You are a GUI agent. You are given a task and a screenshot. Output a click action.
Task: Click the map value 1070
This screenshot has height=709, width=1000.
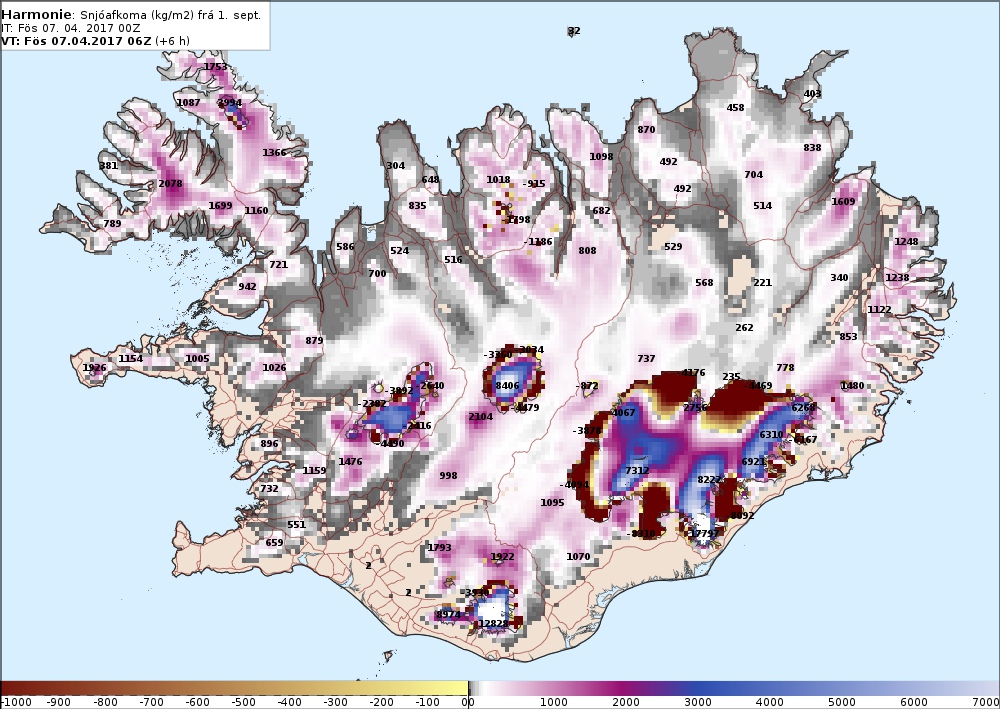(x=579, y=557)
